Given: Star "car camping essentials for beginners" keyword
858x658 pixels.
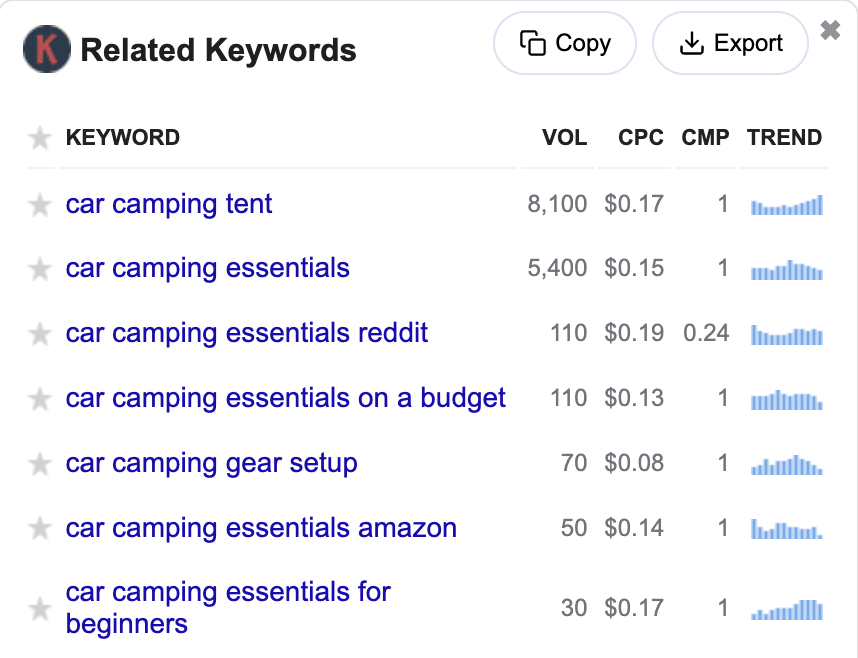Looking at the screenshot, I should [40, 608].
